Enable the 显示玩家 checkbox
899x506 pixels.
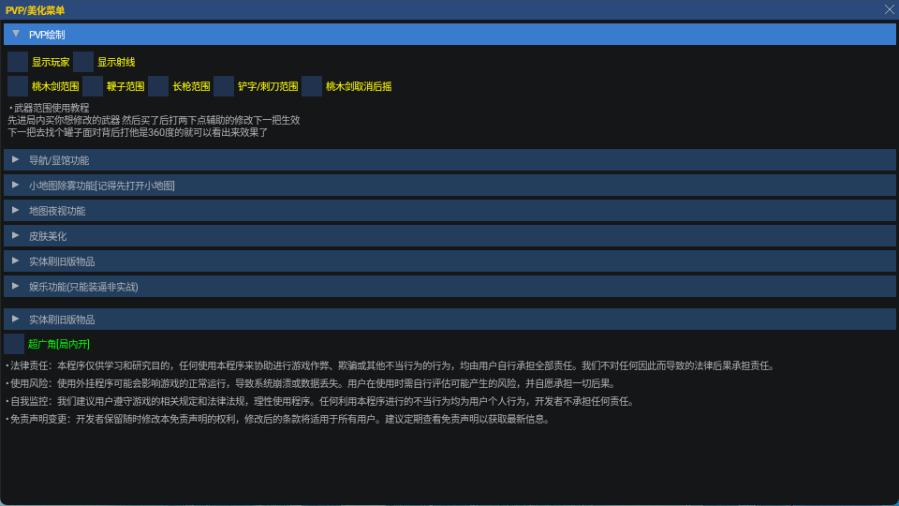pyautogui.click(x=18, y=62)
